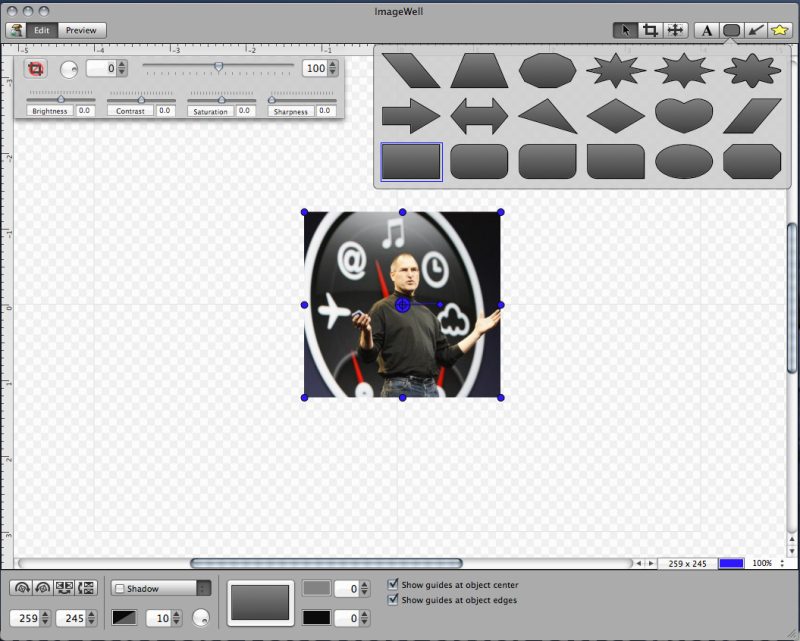Viewport: 800px width, 641px height.
Task: Flip image horizontally button
Action: 64,588
